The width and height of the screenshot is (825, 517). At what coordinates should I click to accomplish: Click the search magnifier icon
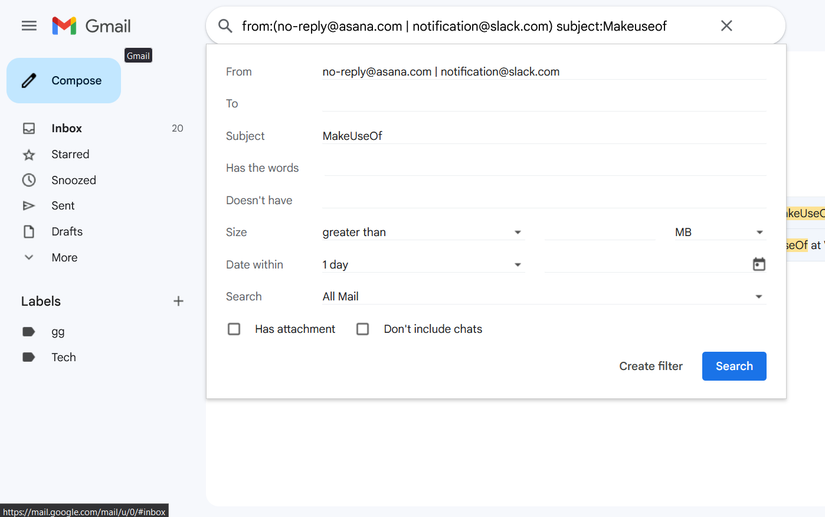click(x=225, y=26)
